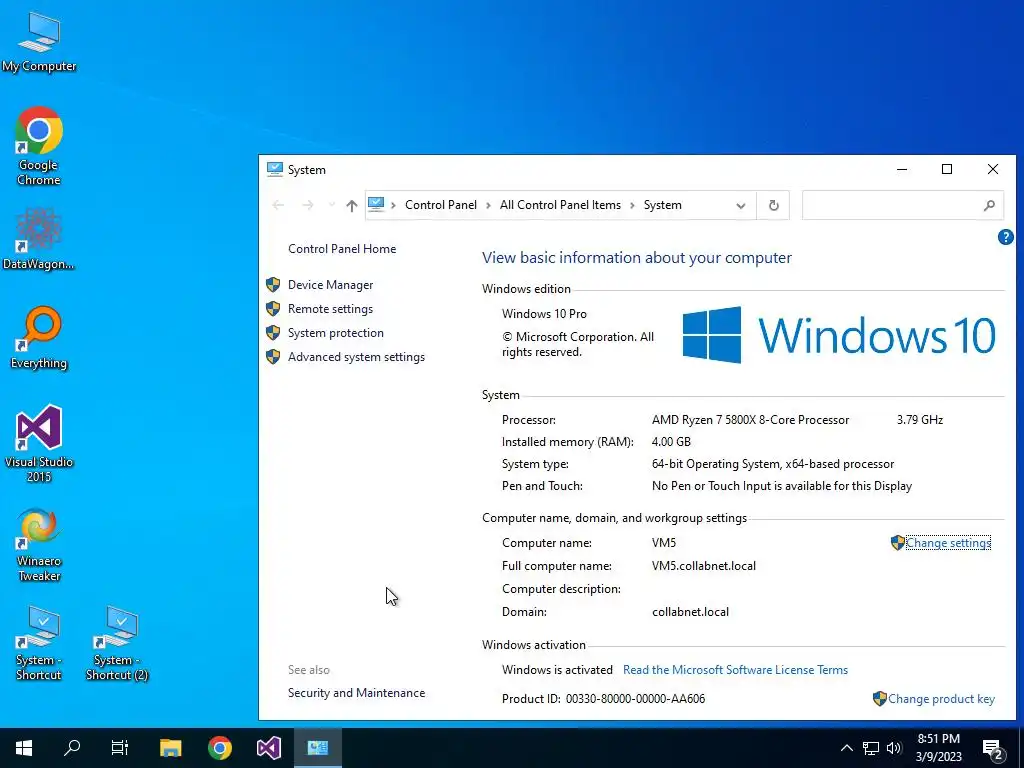This screenshot has height=768, width=1024.
Task: Select the Visual Studio 2015 desktop shortcut
Action: click(x=39, y=443)
